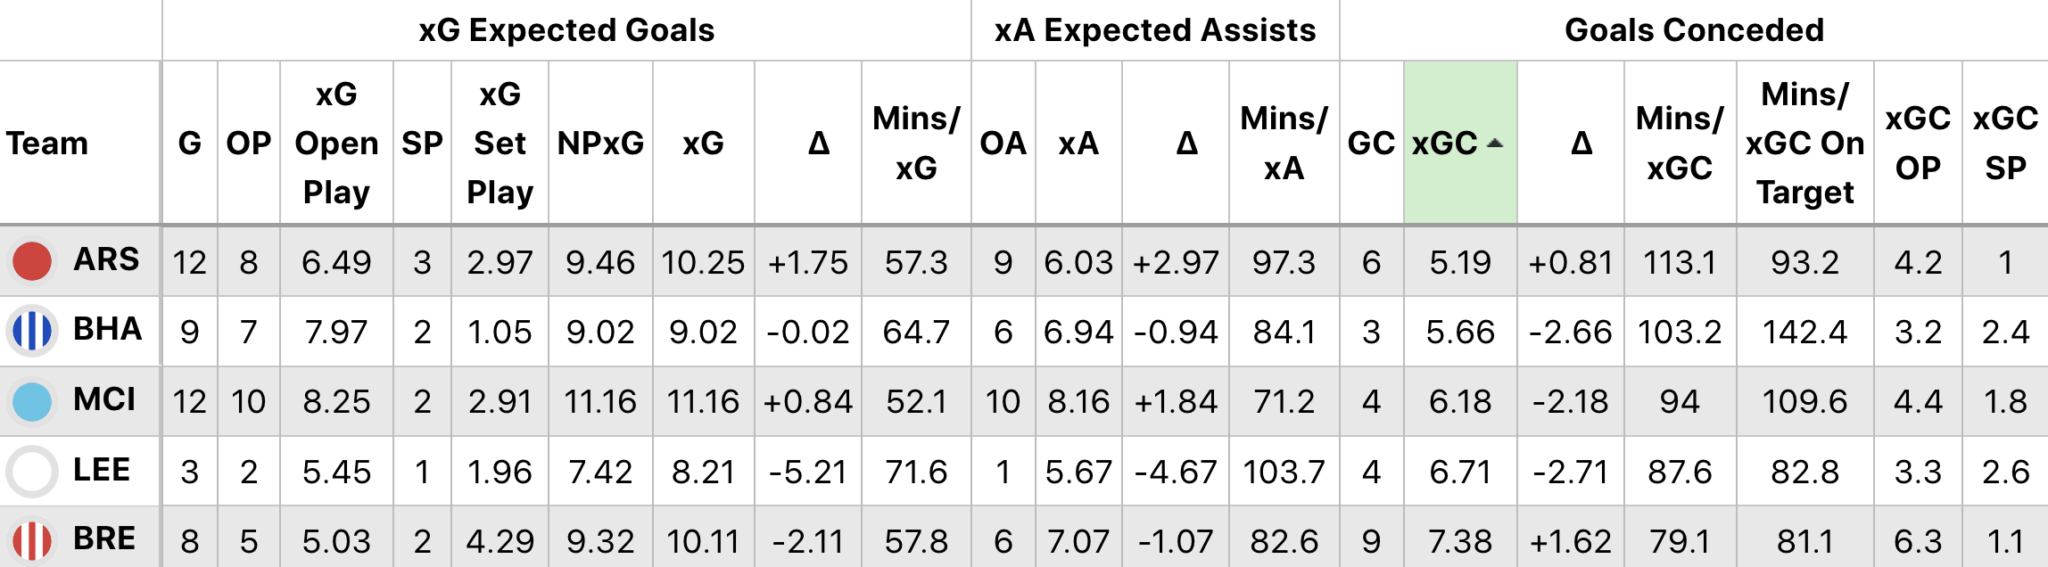
Task: Select the xG Expected Goals group header
Action: (566, 30)
